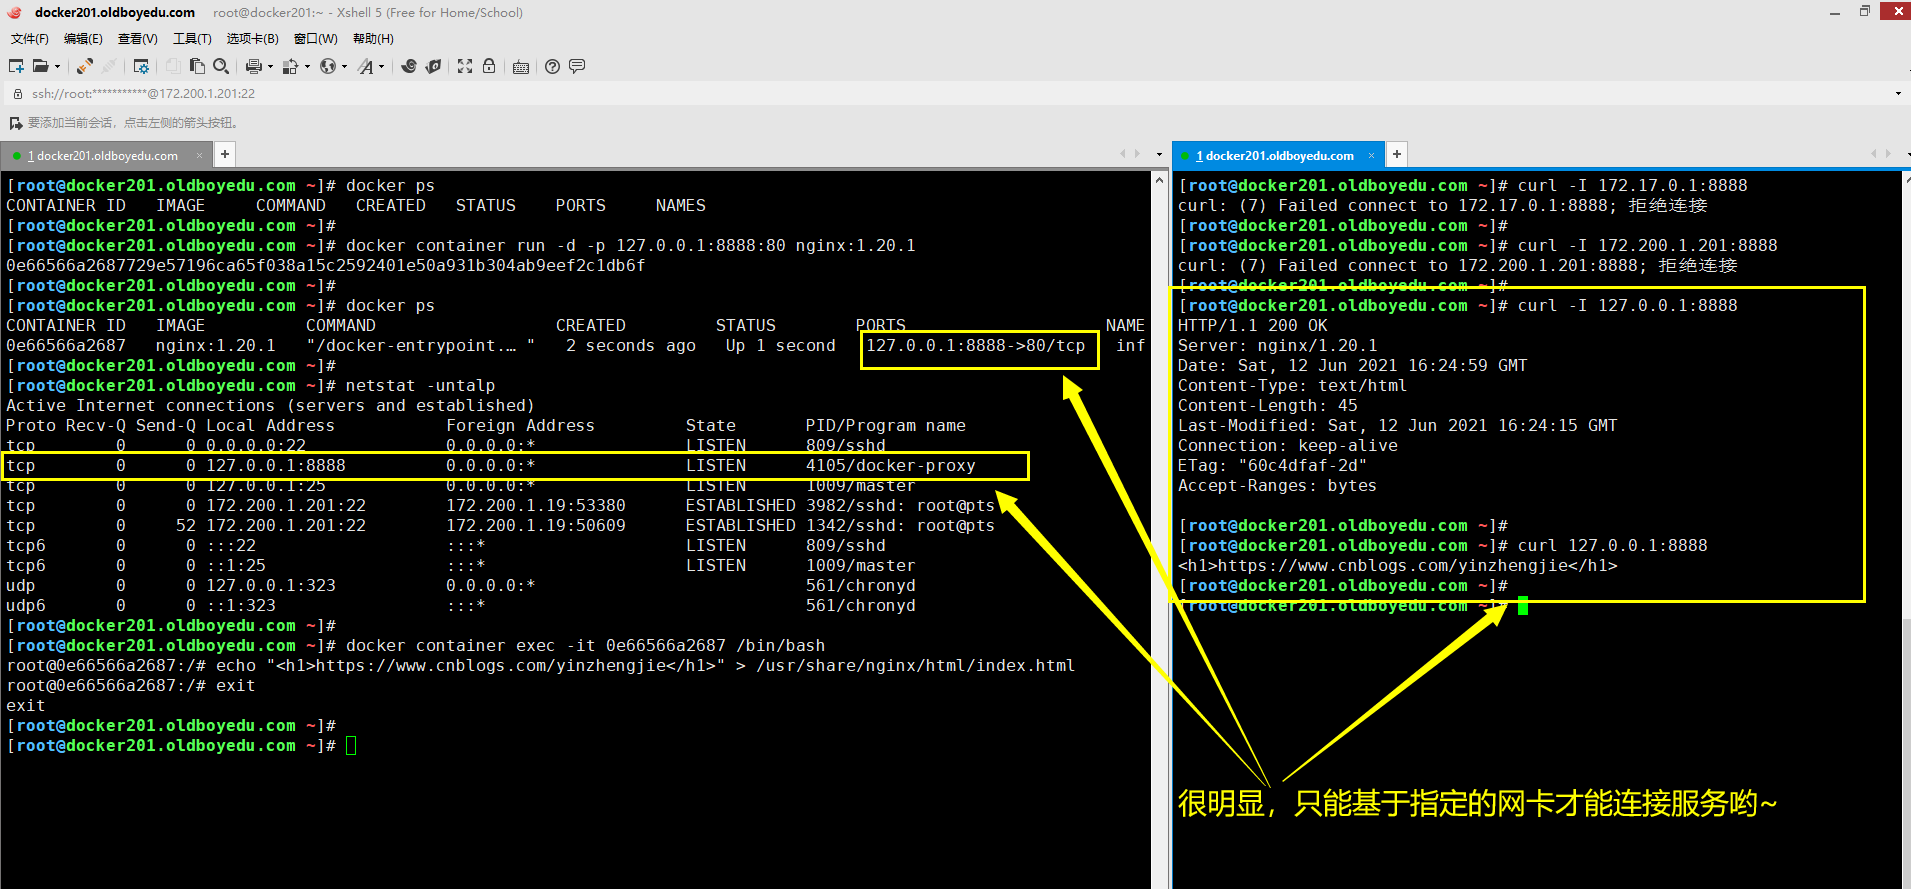Open the 文件(F) menu
Viewport: 1911px width, 889px height.
point(30,39)
